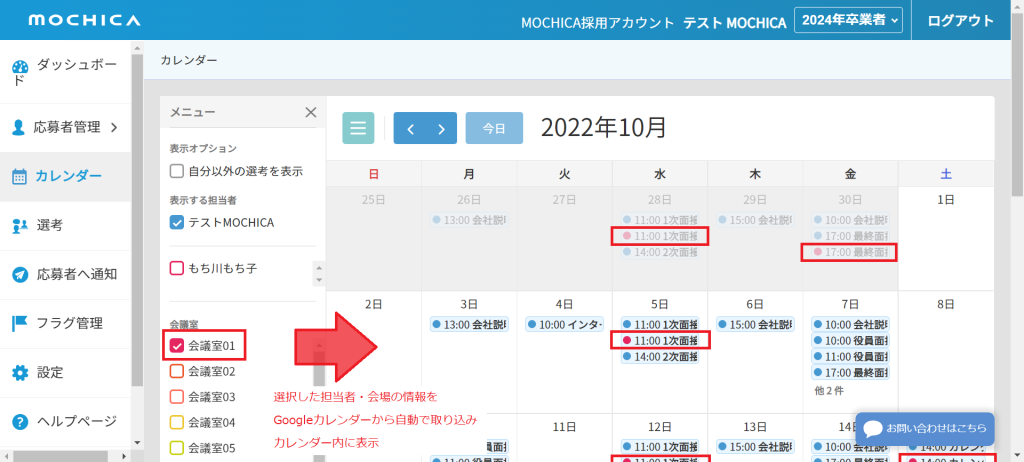Check the 会議室02 checkbox
Screen dimensions: 1024x462
(x=177, y=371)
